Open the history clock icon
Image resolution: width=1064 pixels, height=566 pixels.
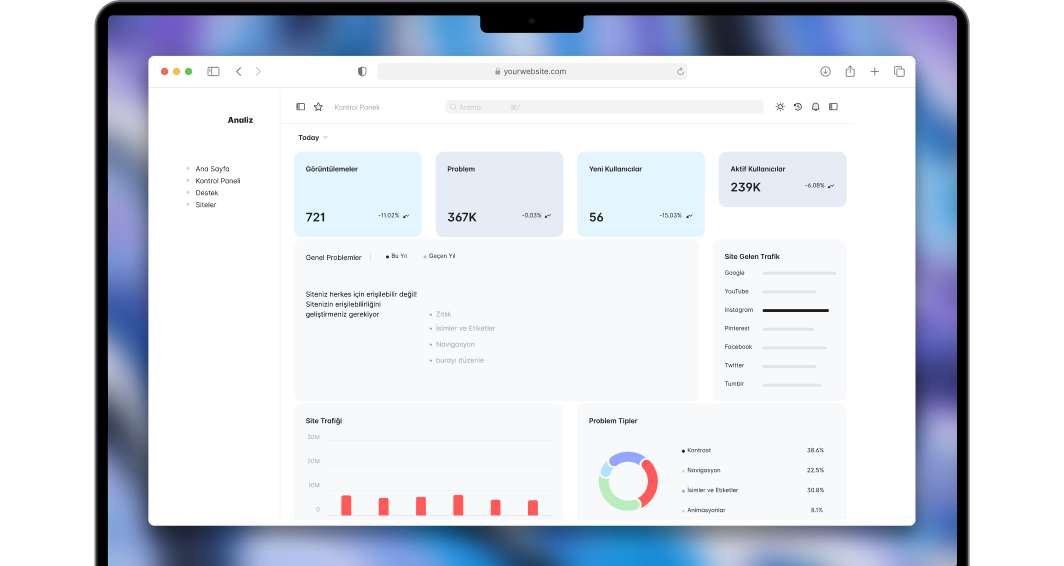pyautogui.click(x=798, y=107)
